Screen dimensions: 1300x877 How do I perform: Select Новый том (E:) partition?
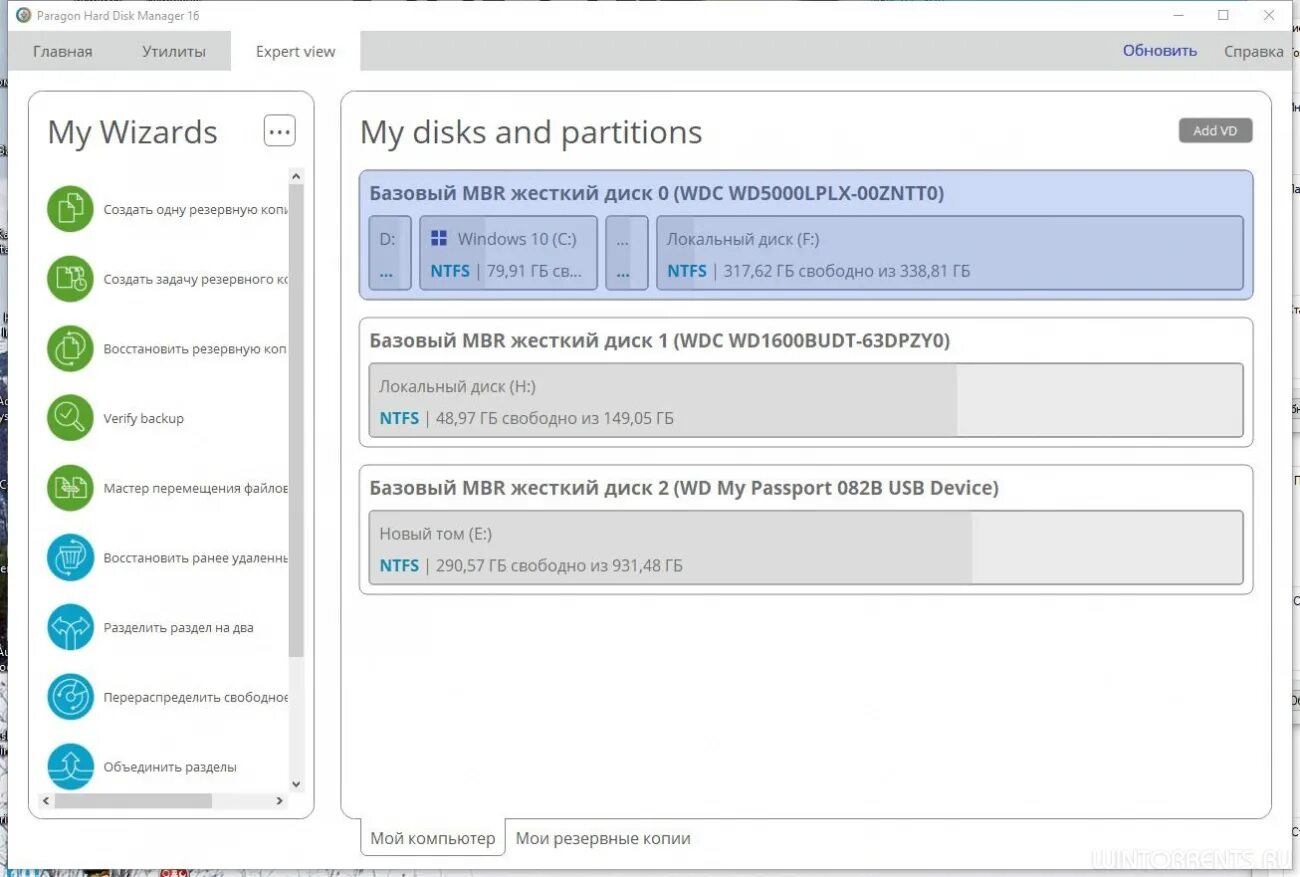point(806,548)
